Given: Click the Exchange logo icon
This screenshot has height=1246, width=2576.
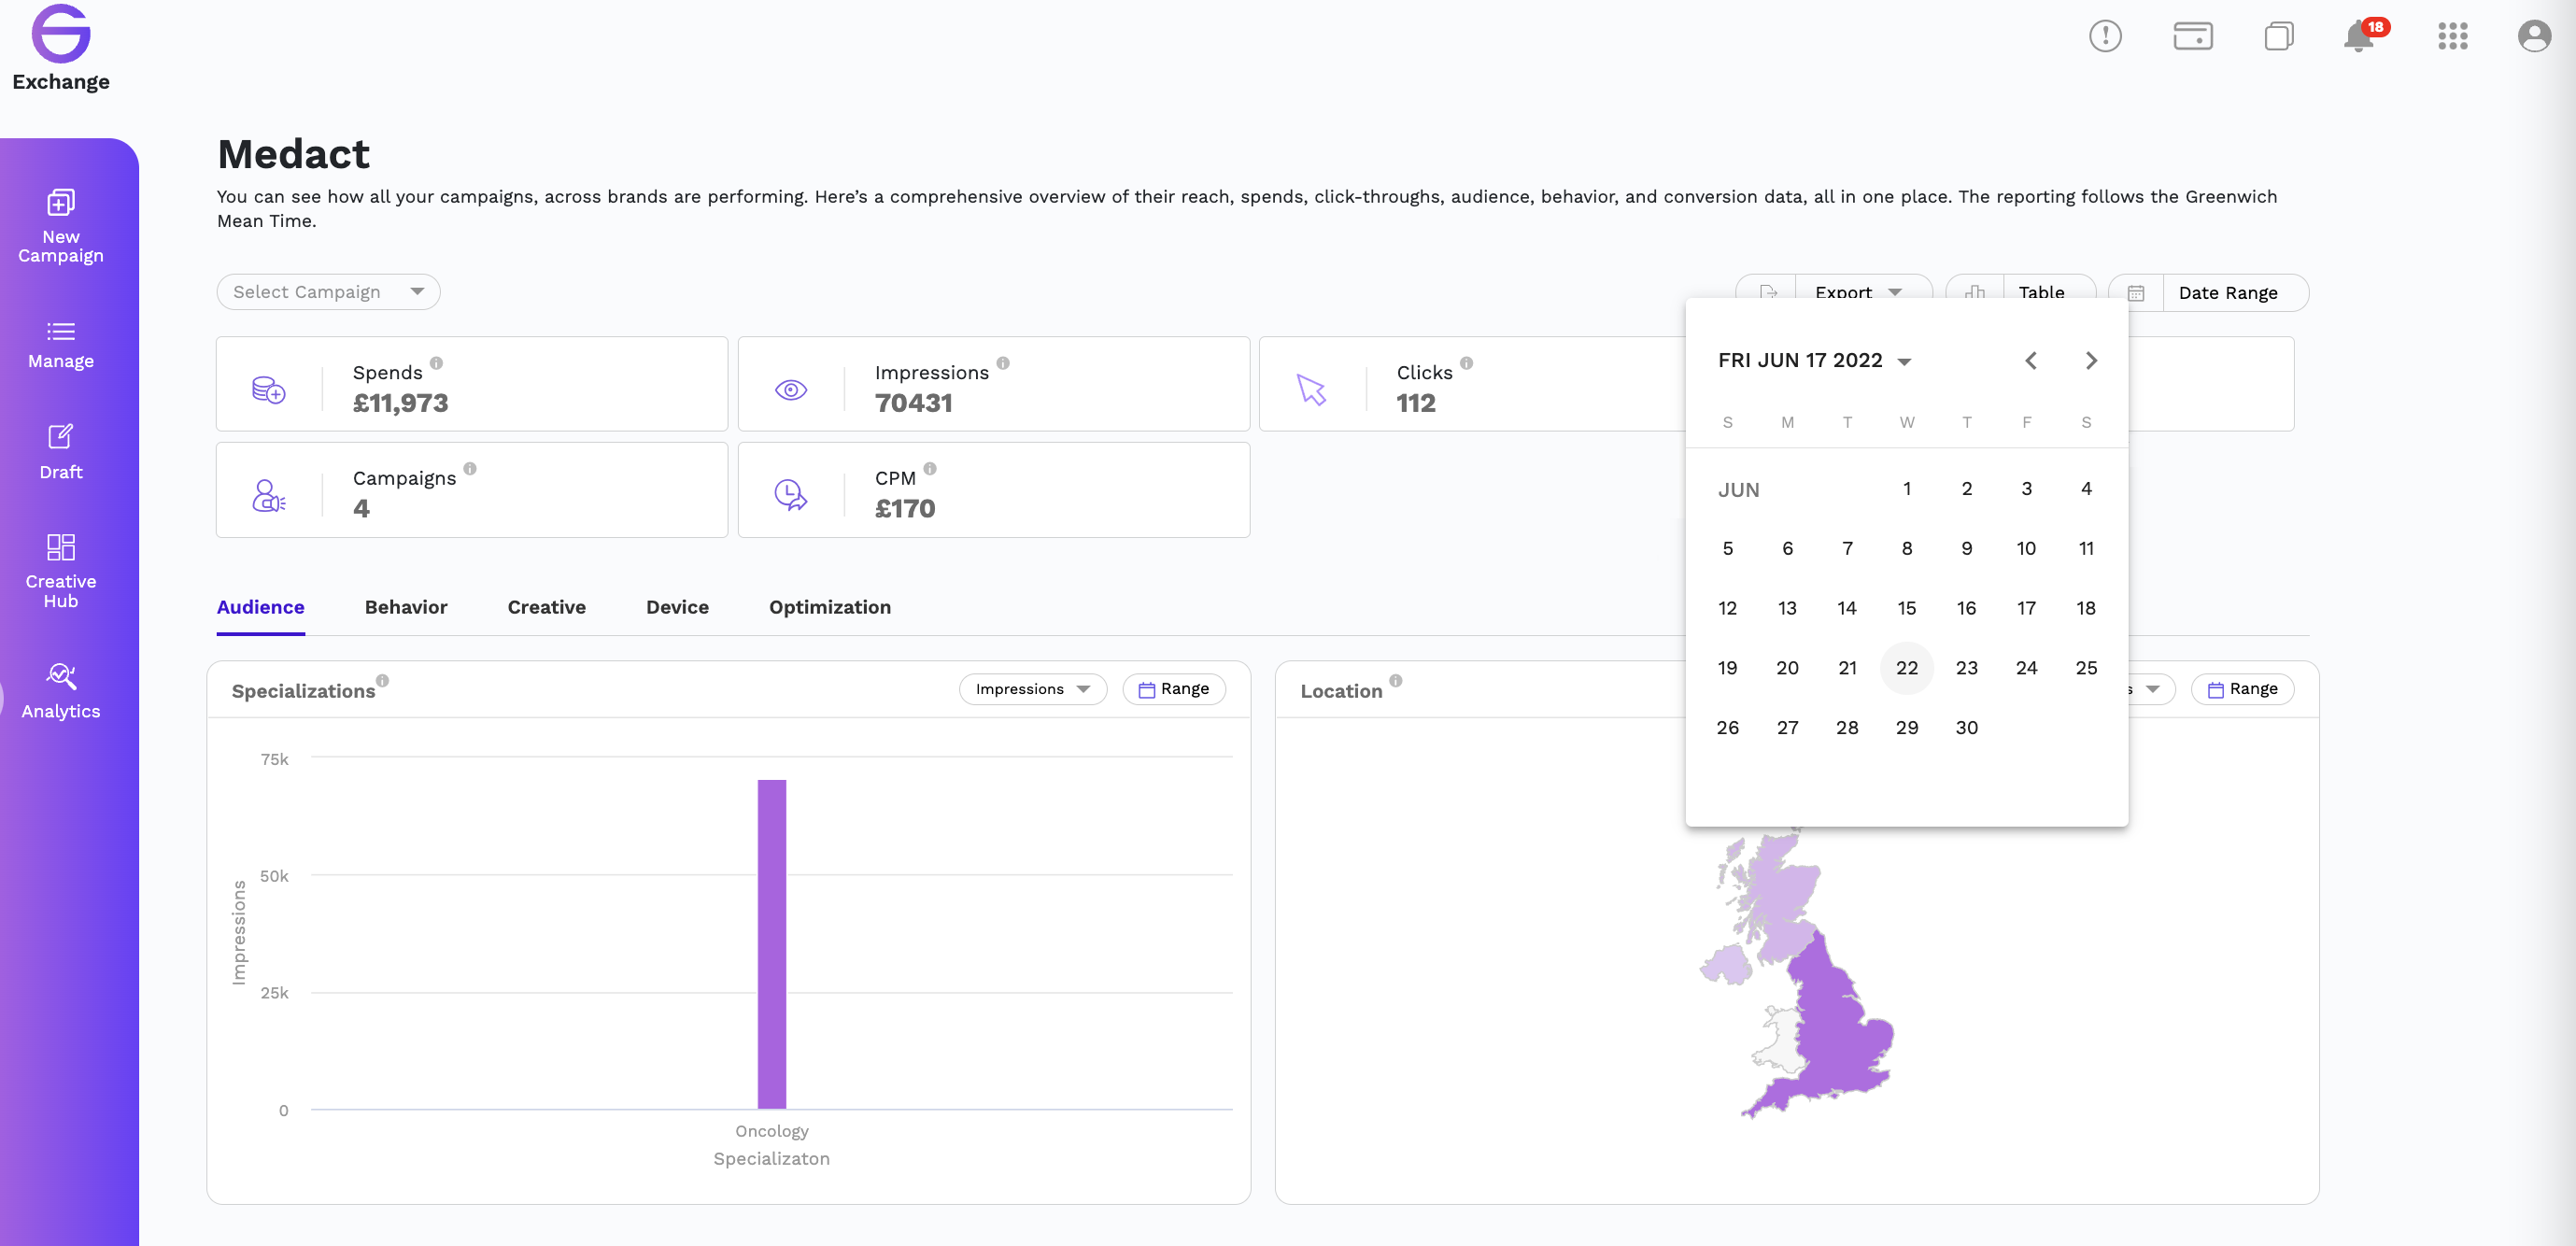Looking at the screenshot, I should pyautogui.click(x=61, y=33).
